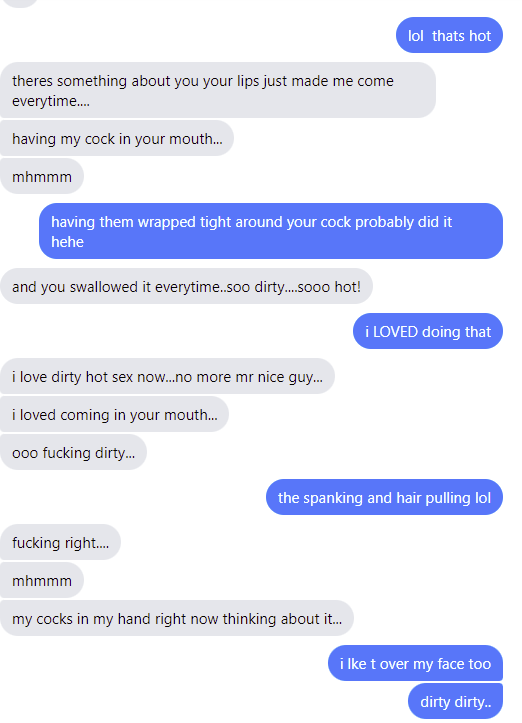Select the partially visible gray bubble at top
Viewport: 522px width, 723px height.
[x=20, y=3]
